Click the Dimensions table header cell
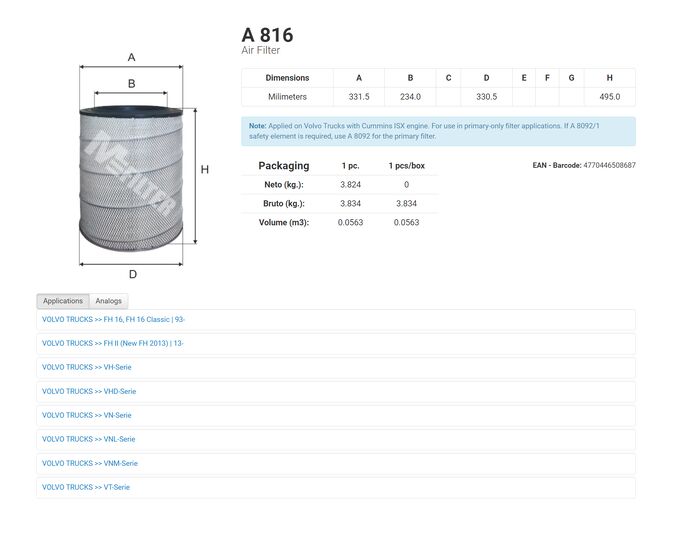 click(287, 78)
